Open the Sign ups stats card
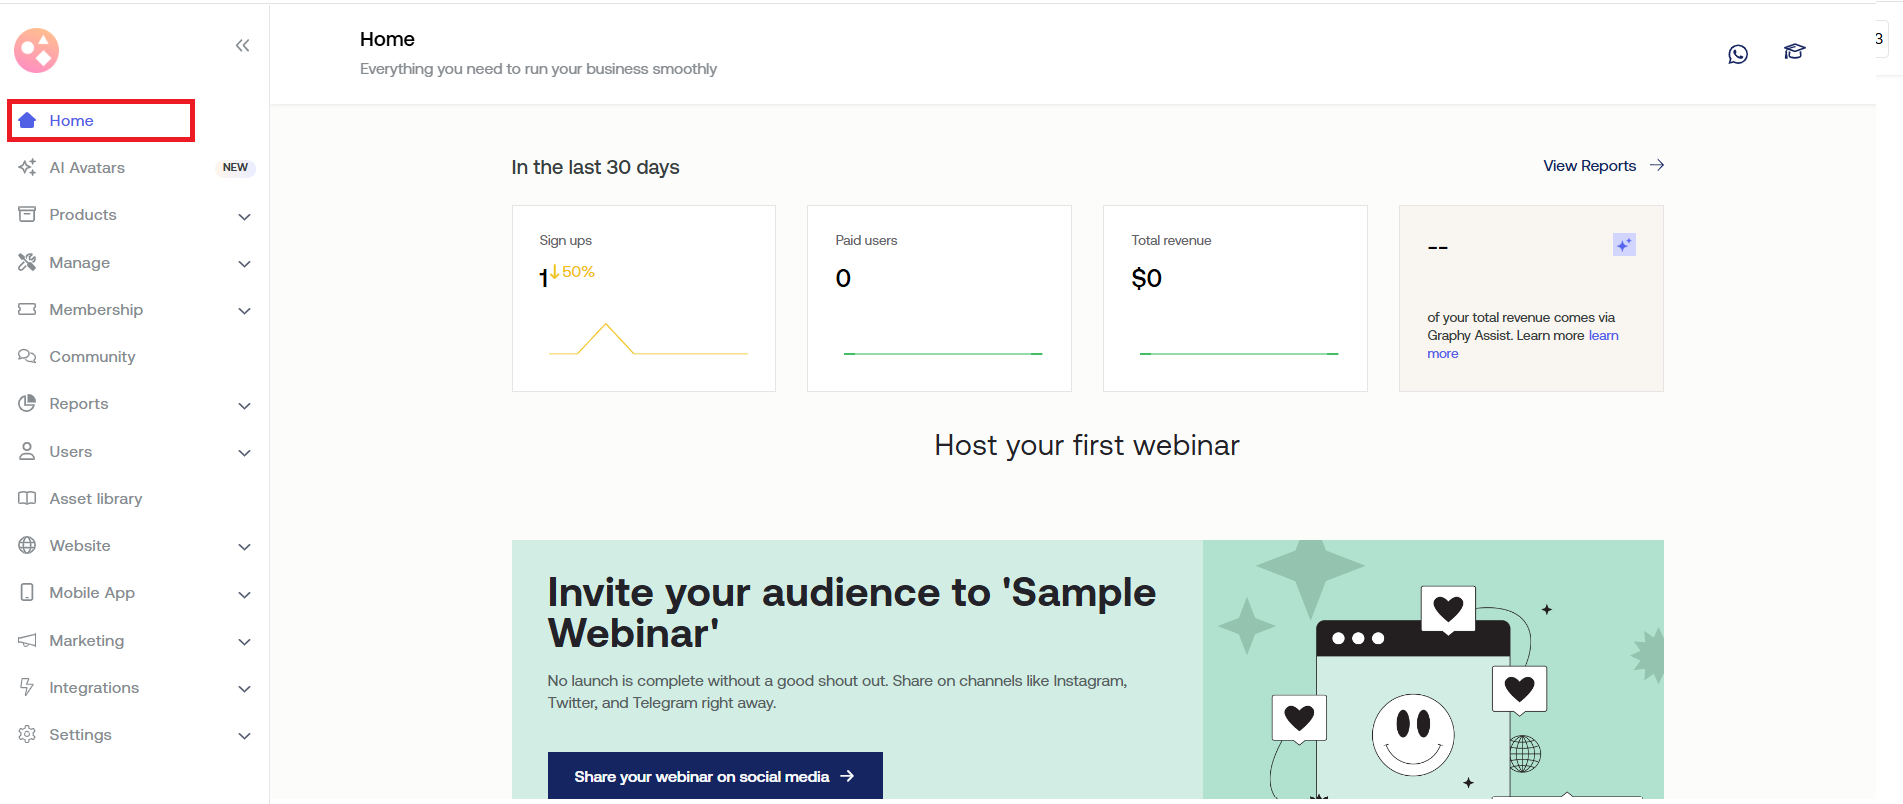1903x804 pixels. click(x=643, y=298)
